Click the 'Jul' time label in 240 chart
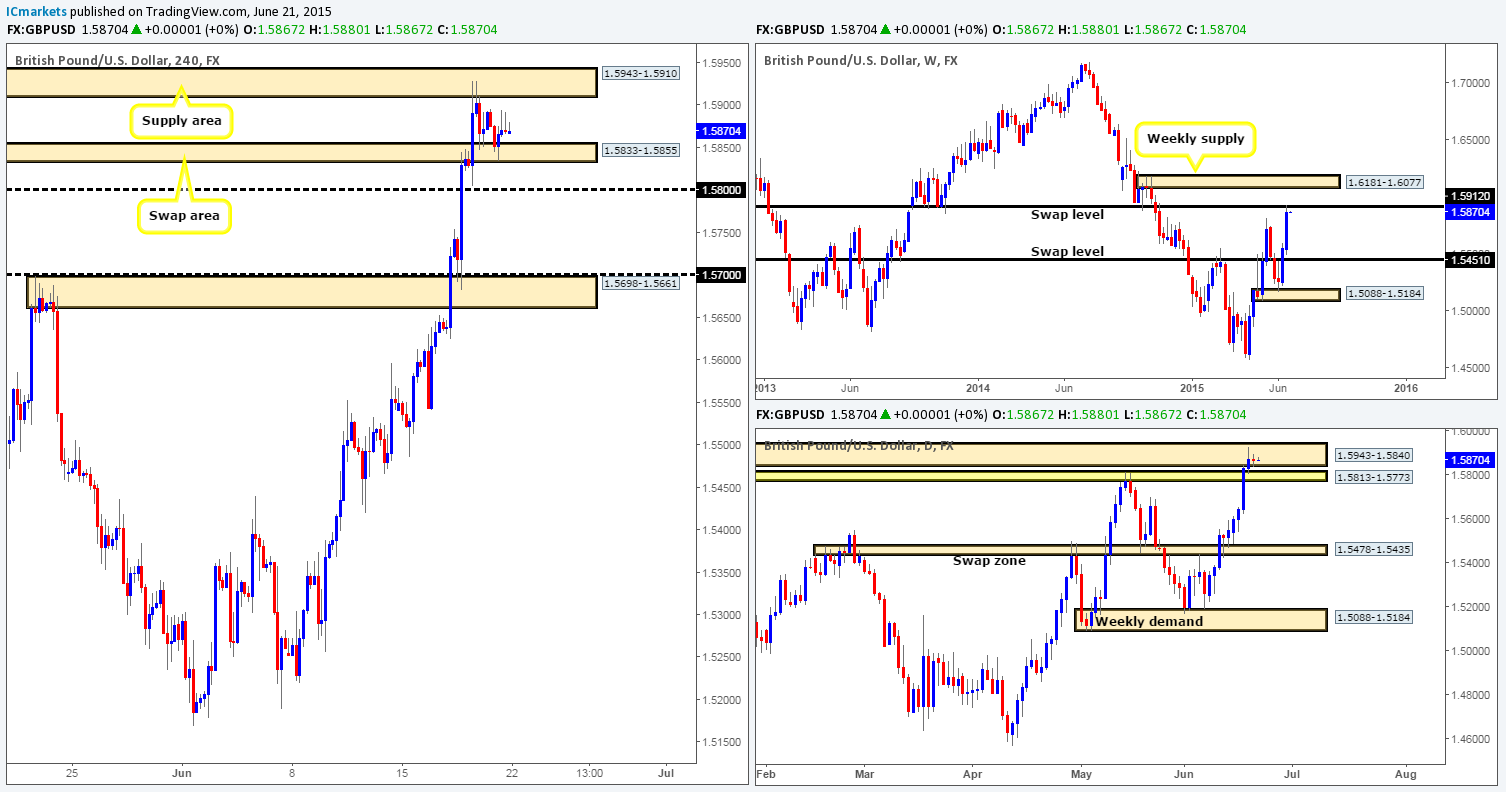The image size is (1506, 792). point(665,773)
